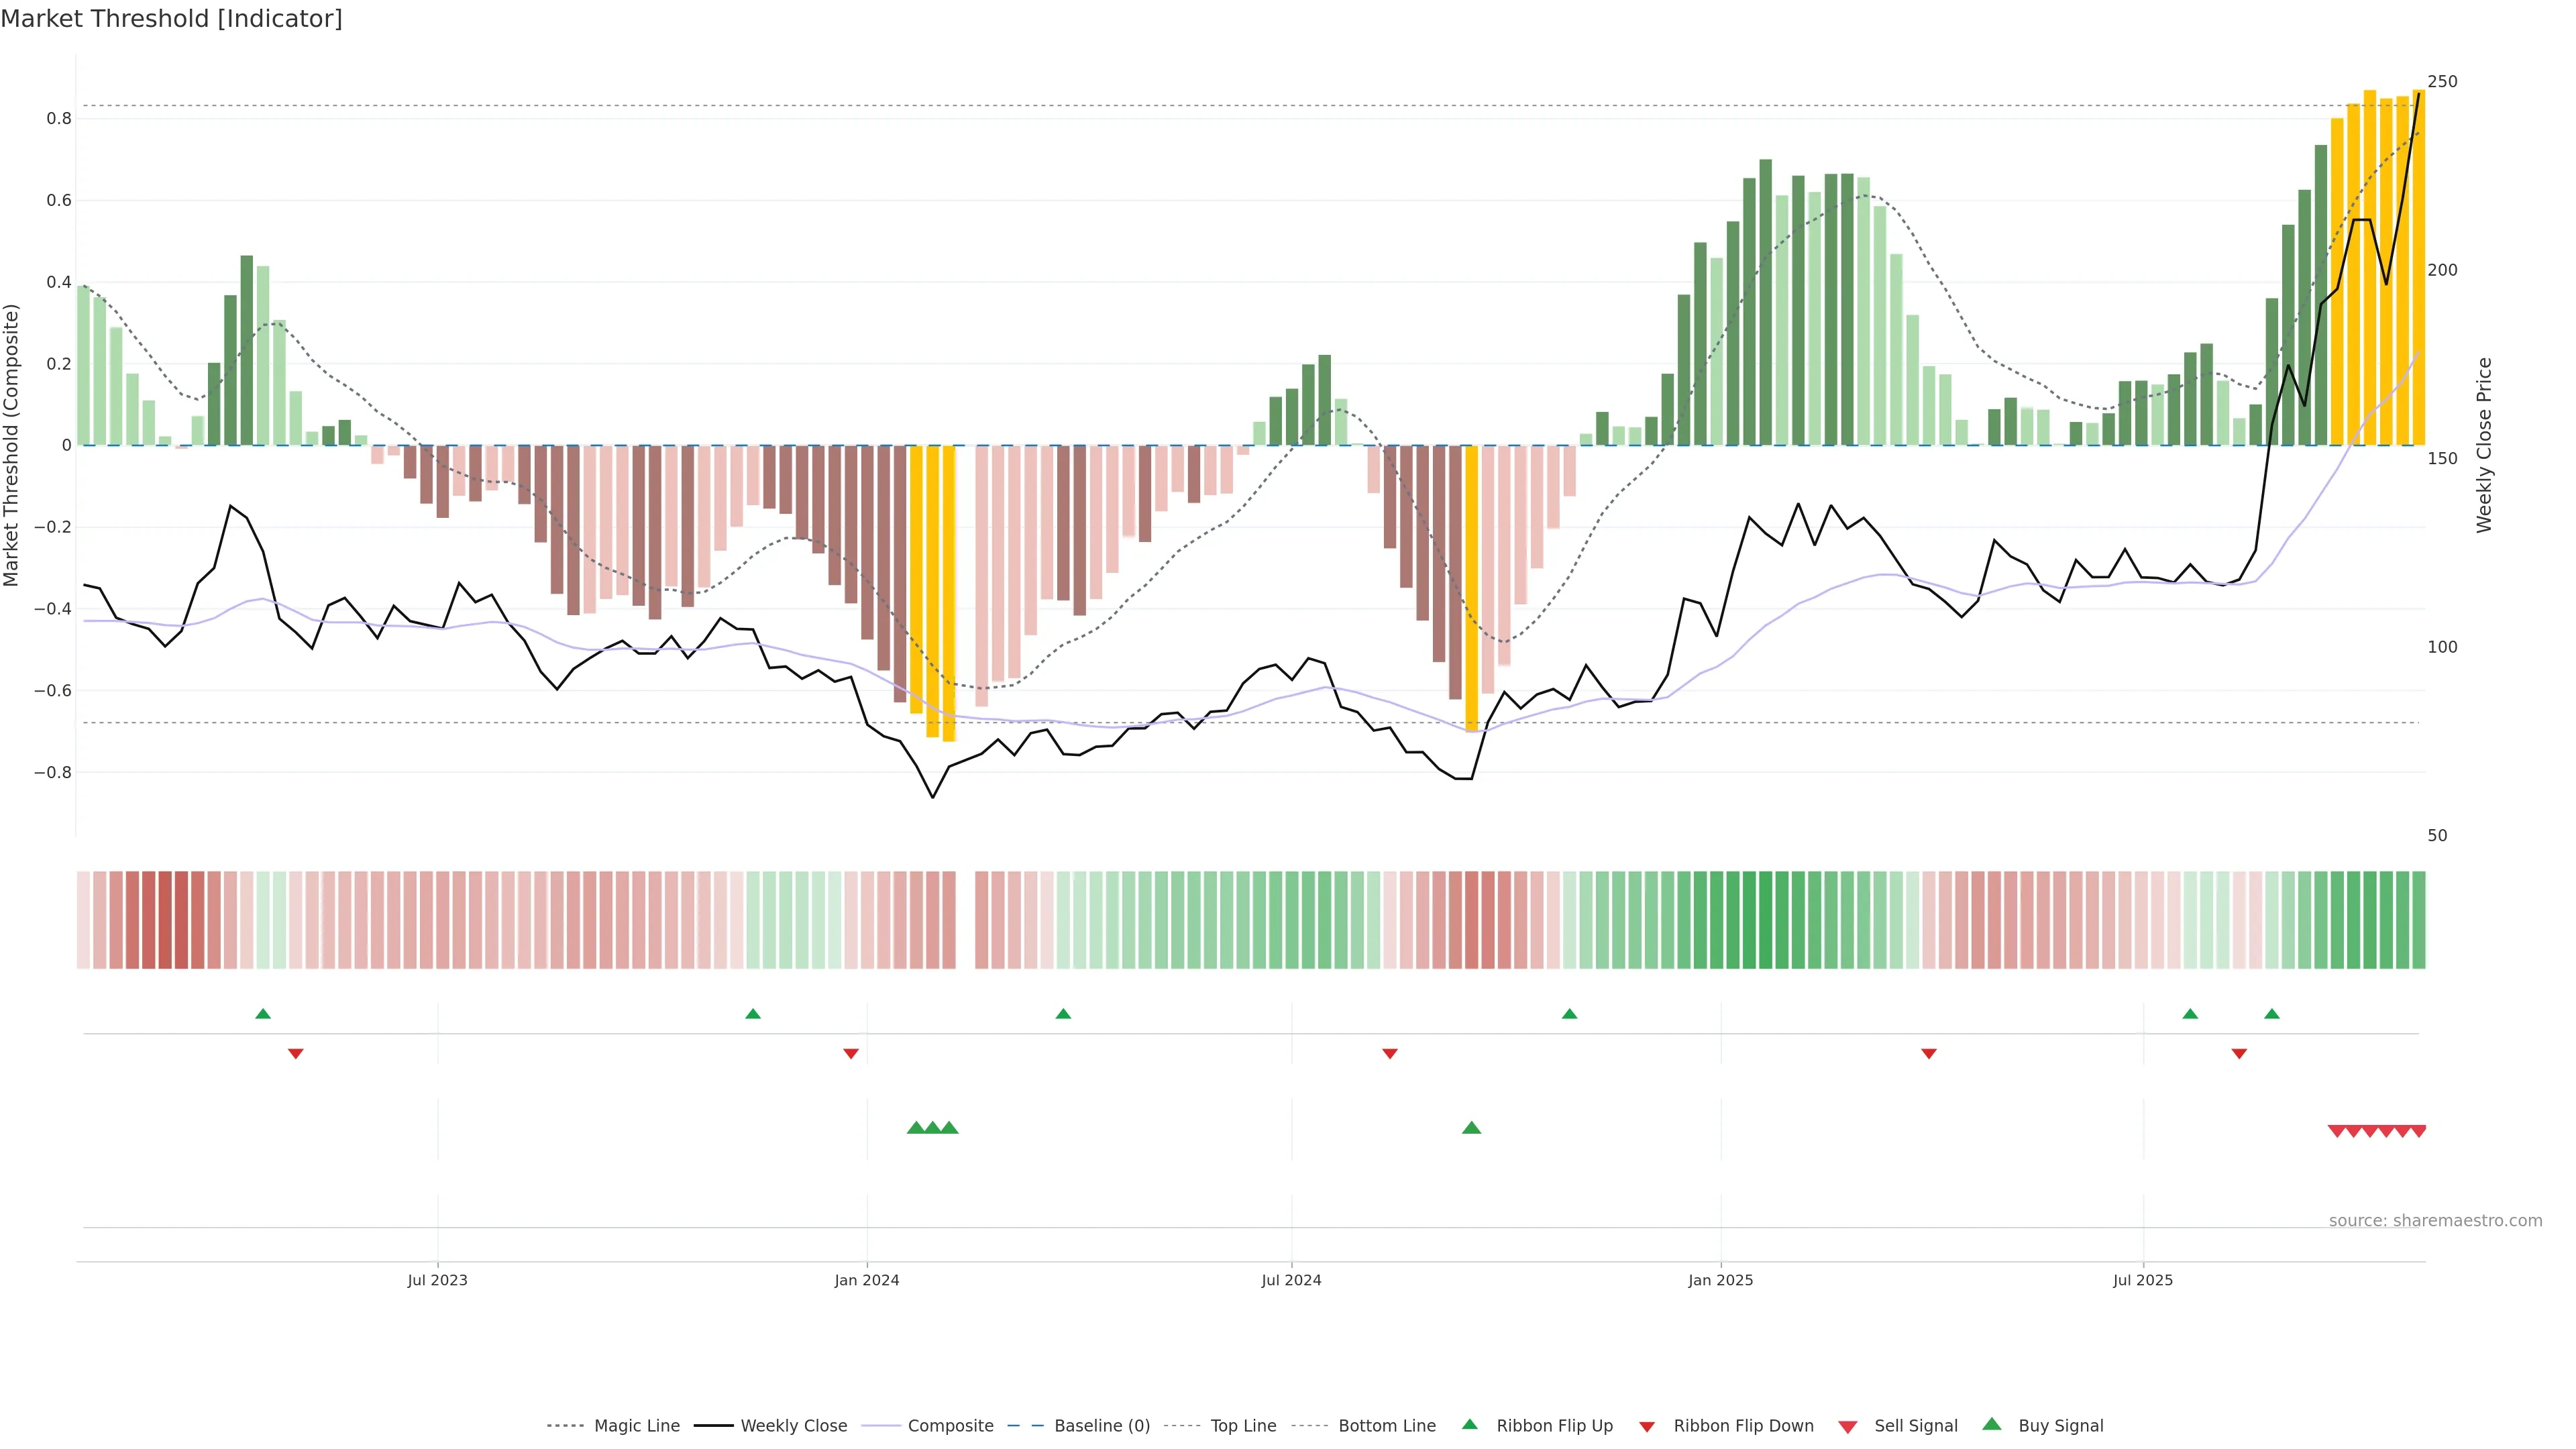Click the Market Threshold [Indicator] chart title

[x=171, y=19]
